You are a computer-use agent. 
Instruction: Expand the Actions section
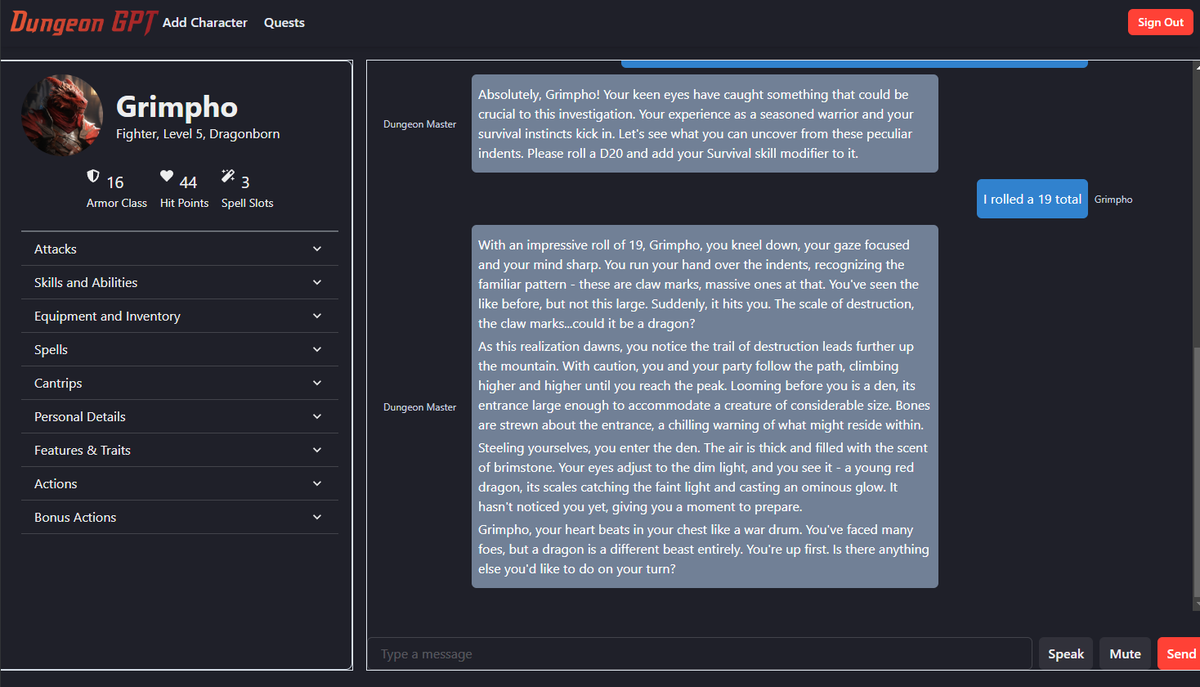pos(179,484)
